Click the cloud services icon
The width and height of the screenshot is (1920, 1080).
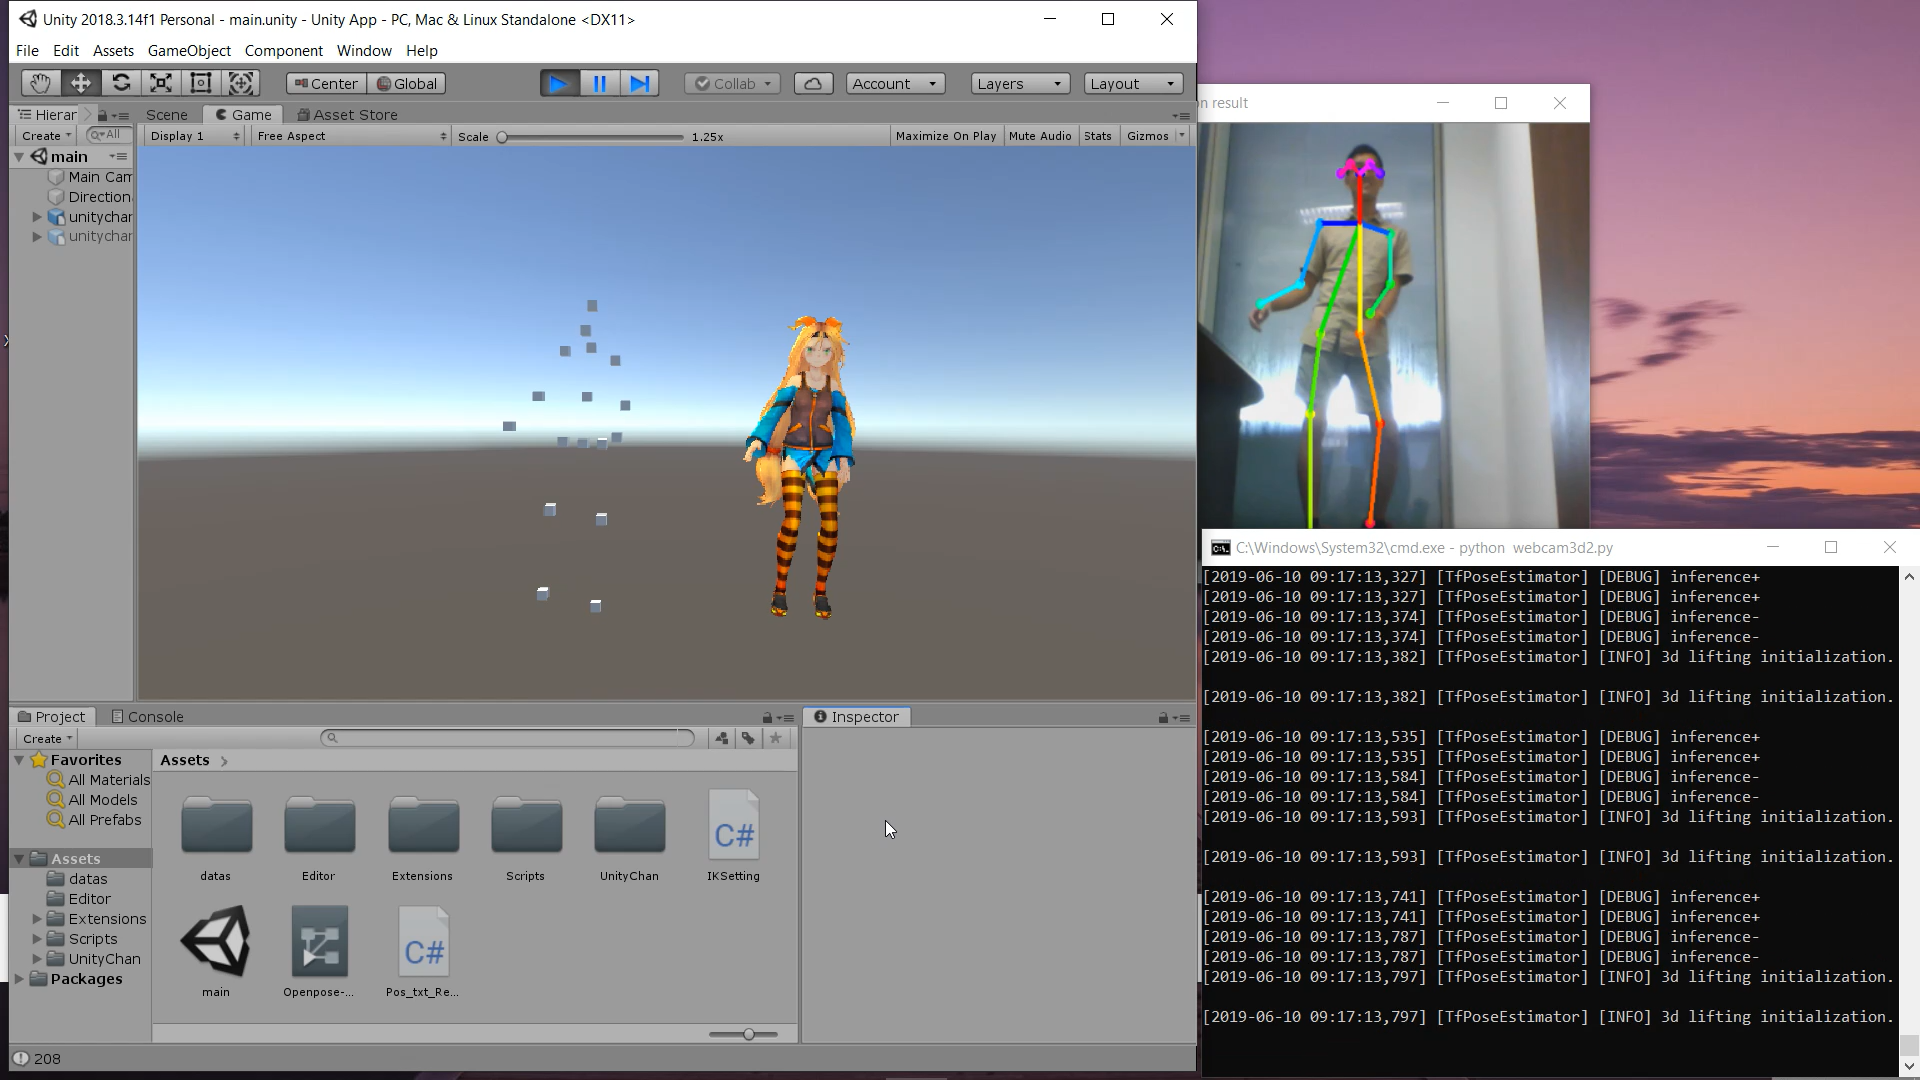813,84
